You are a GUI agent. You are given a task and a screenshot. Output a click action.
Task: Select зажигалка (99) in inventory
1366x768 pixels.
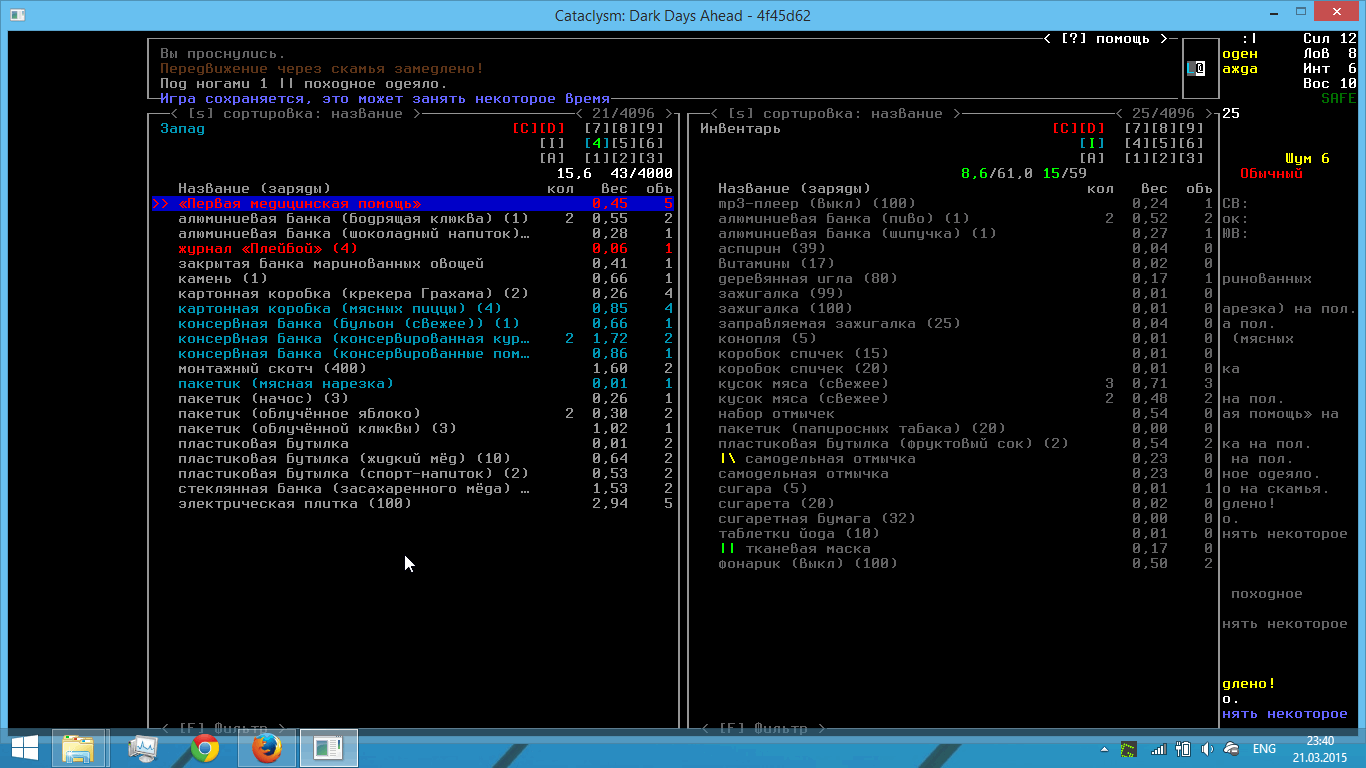953,294
